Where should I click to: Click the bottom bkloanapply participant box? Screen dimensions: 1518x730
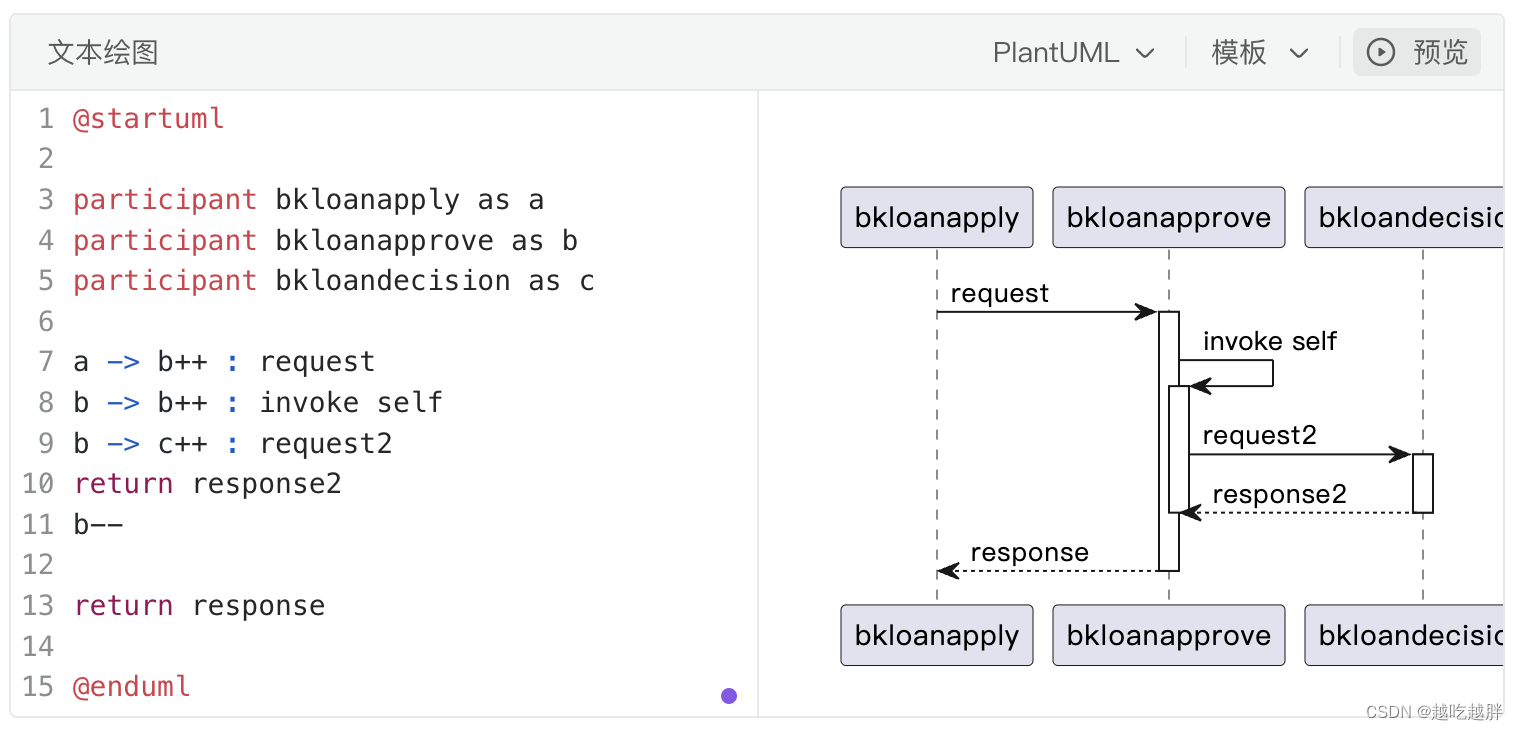click(936, 635)
